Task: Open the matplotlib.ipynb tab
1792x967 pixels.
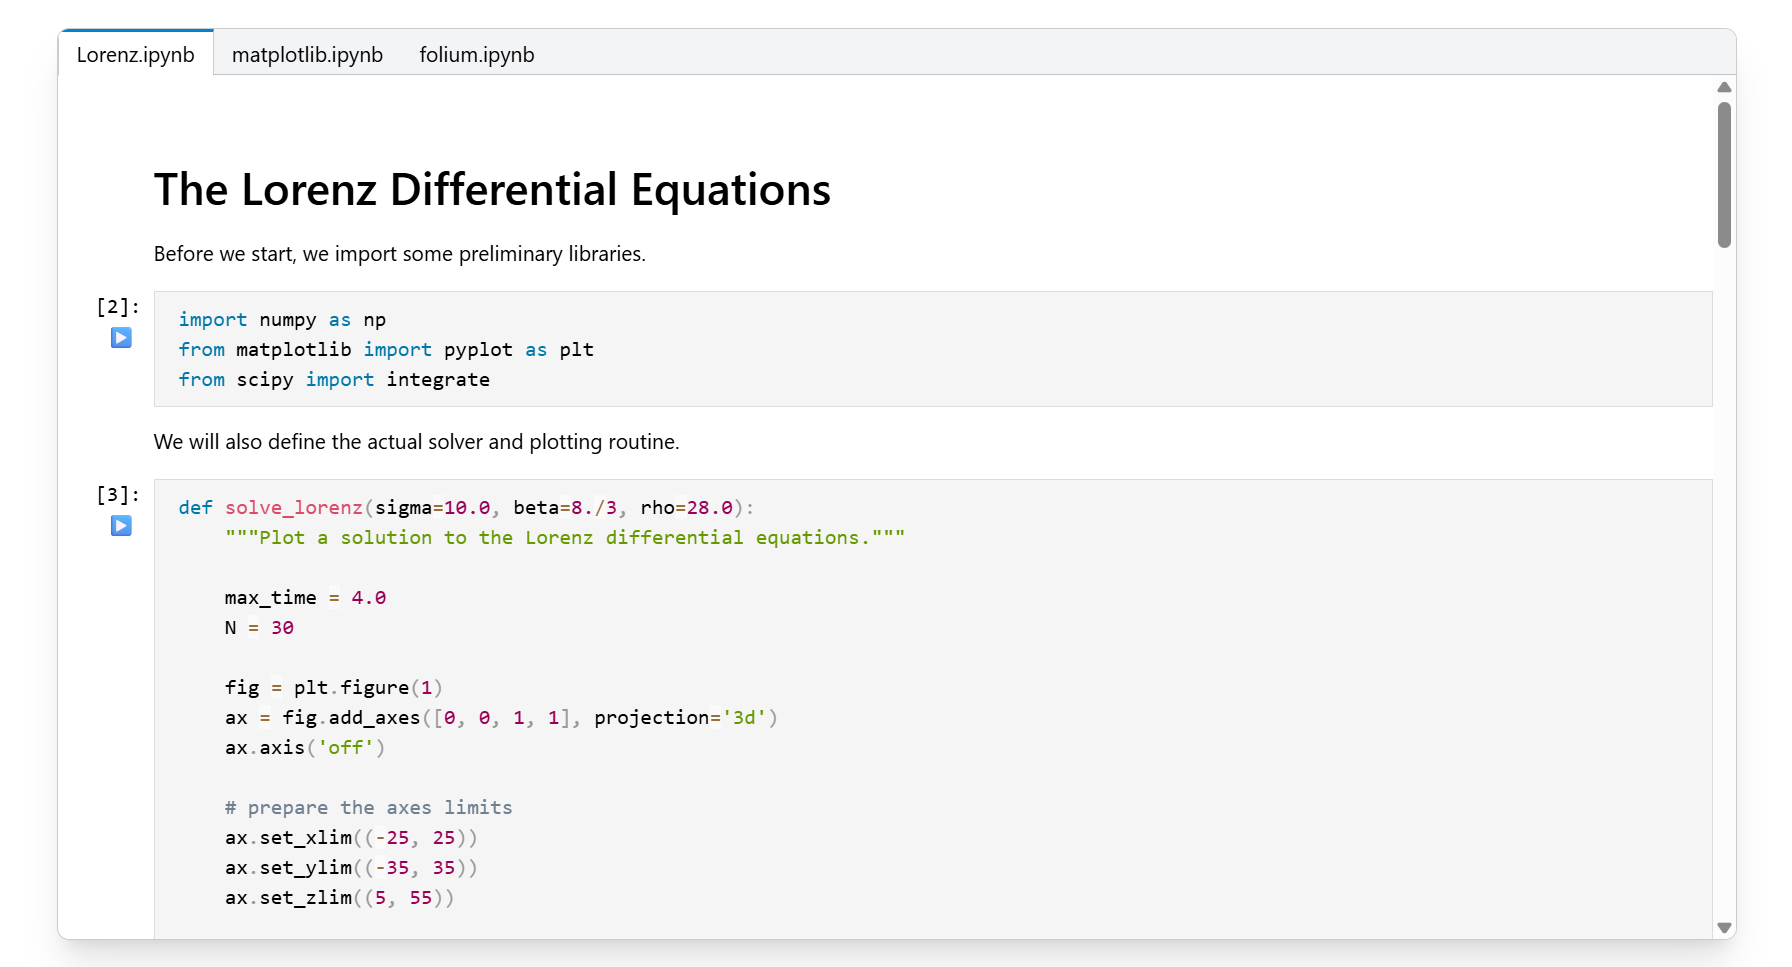Action: coord(307,54)
